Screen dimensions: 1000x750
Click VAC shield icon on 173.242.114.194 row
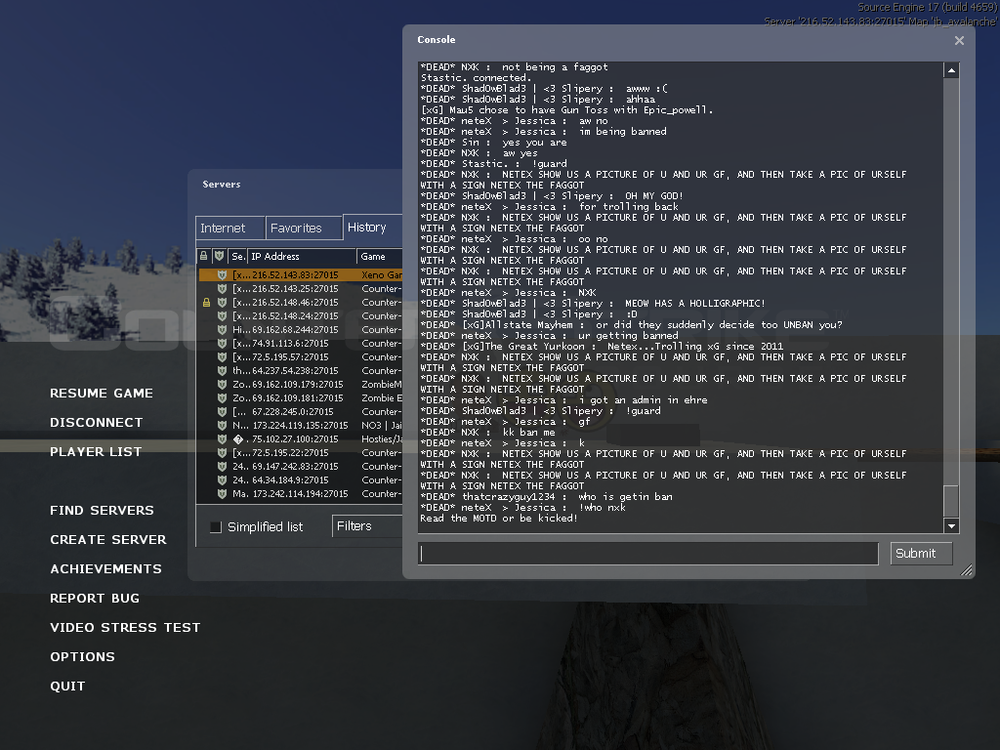[x=222, y=494]
